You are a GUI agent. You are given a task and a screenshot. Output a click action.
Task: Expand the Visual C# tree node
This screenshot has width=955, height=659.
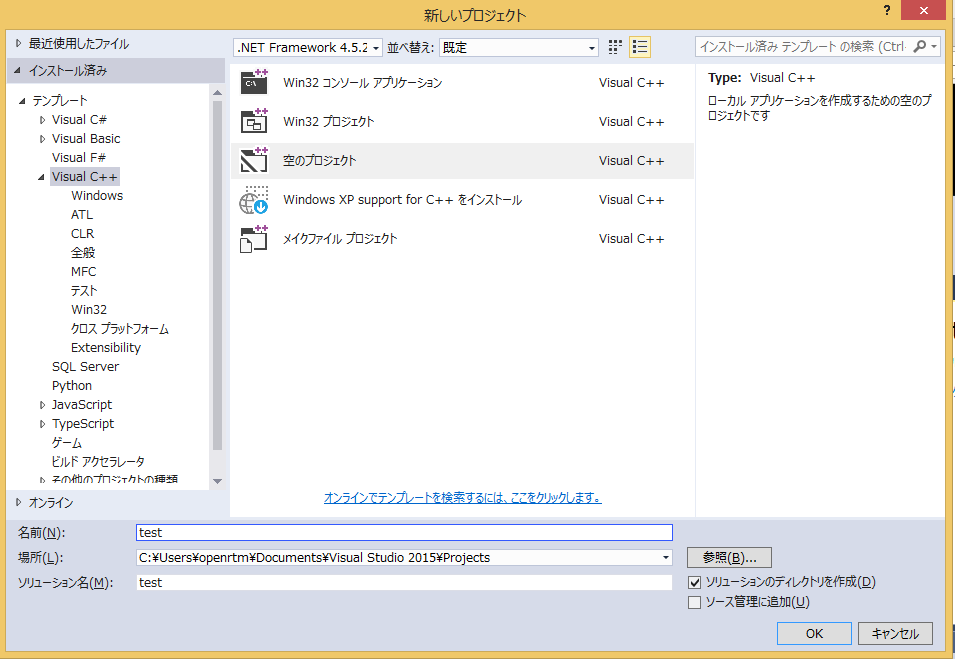(43, 120)
